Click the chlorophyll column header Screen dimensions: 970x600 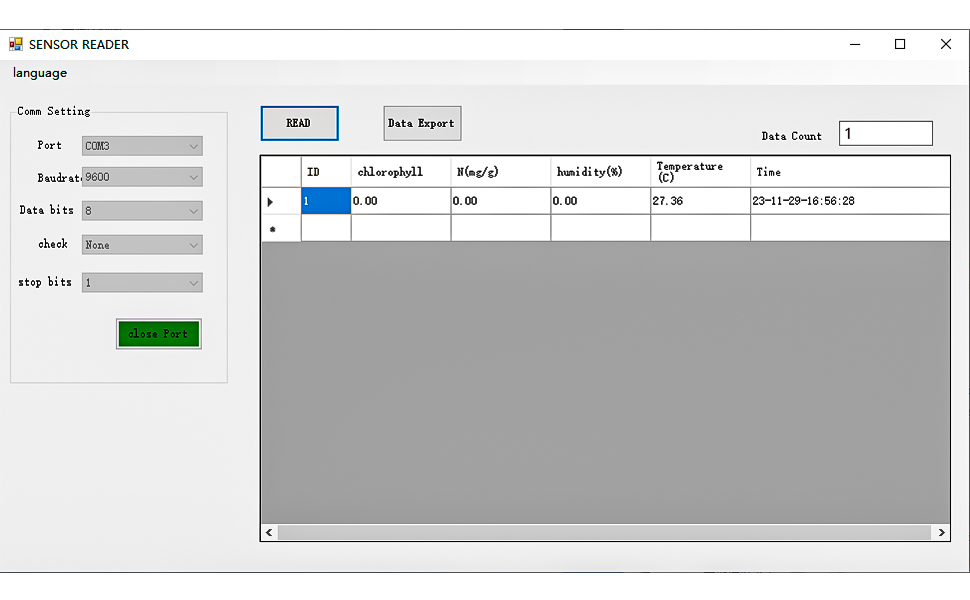tap(400, 172)
